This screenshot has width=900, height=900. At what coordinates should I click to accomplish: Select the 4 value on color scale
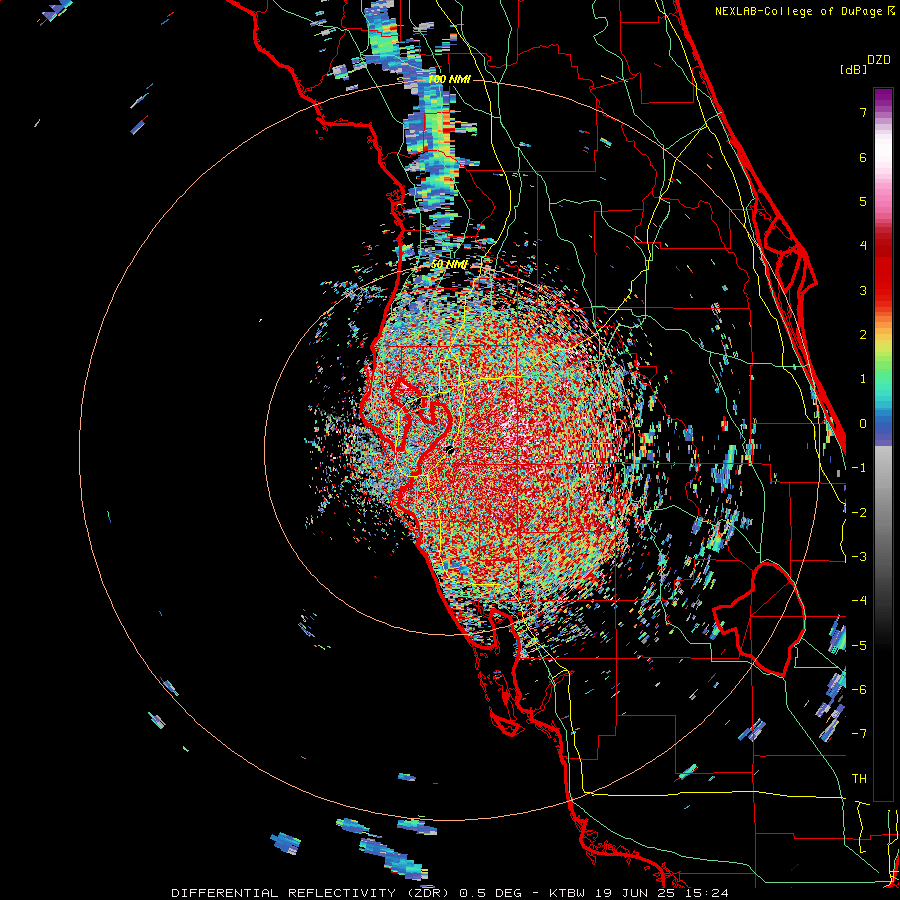(x=863, y=246)
